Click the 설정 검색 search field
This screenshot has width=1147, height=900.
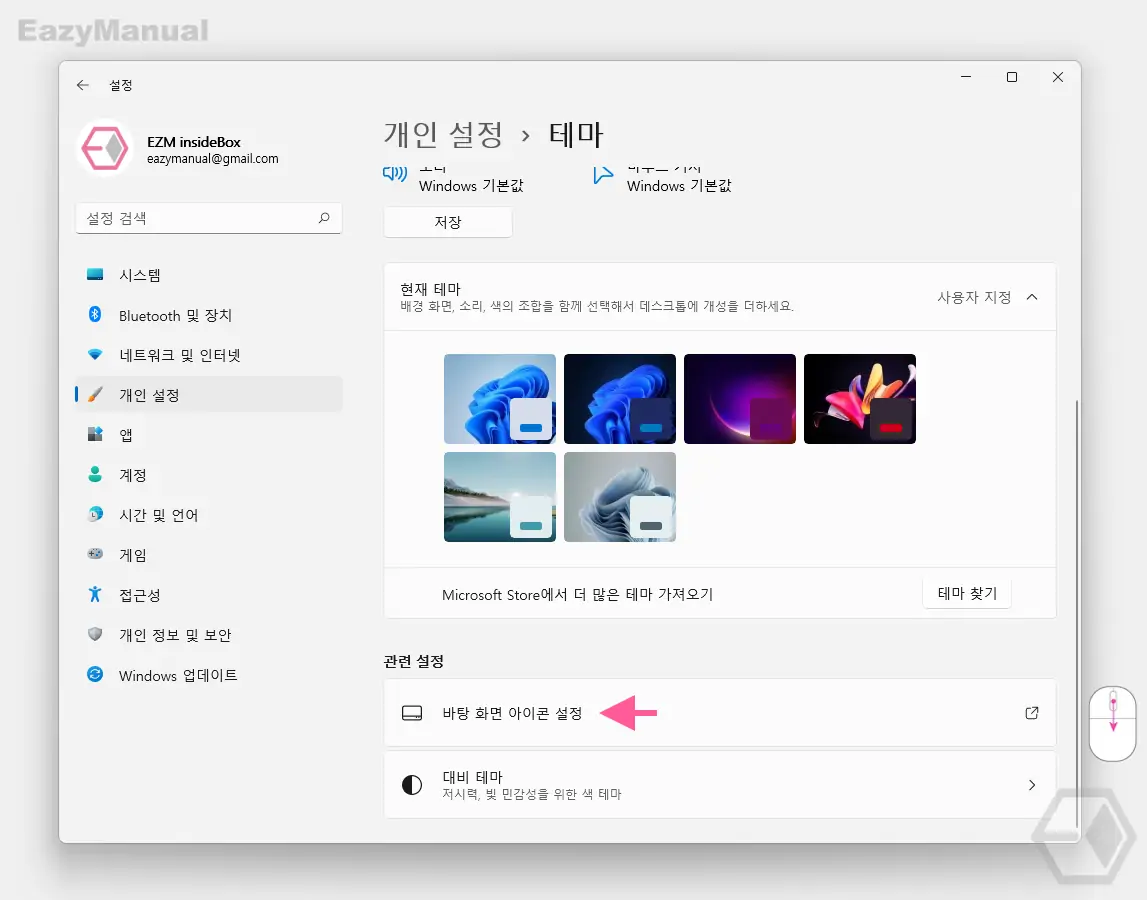point(208,218)
